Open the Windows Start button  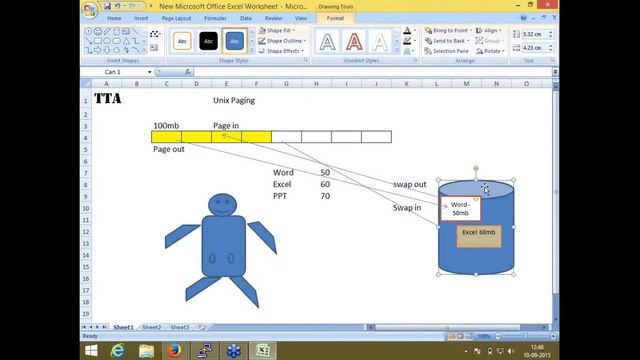[x=91, y=351]
